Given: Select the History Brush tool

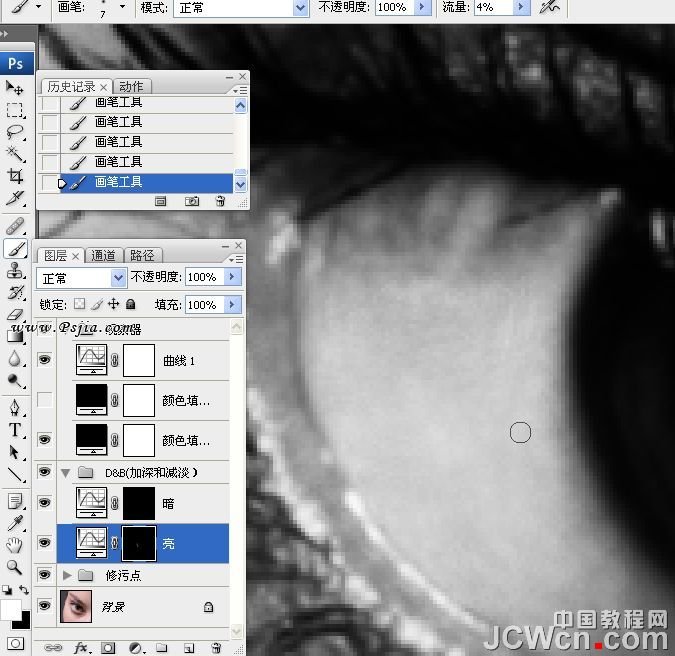Looking at the screenshot, I should pos(15,293).
